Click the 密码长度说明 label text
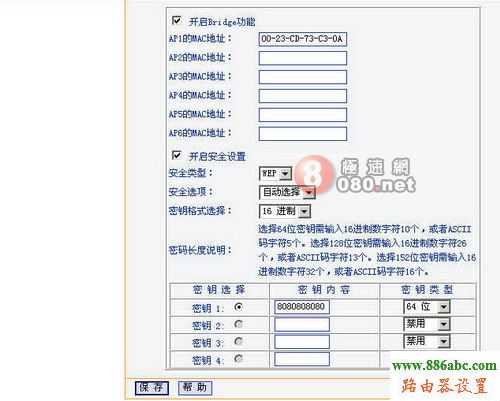 click(x=200, y=250)
